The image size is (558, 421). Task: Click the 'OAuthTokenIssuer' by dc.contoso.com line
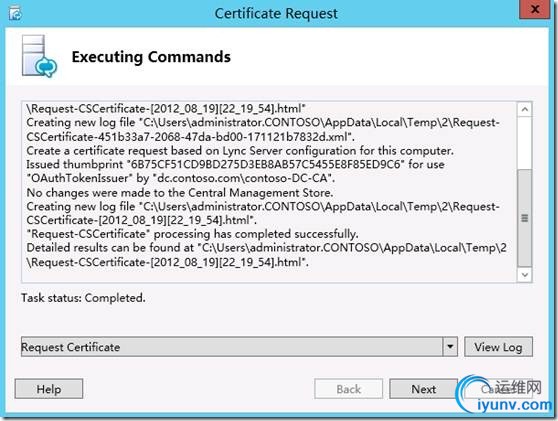pyautogui.click(x=181, y=178)
